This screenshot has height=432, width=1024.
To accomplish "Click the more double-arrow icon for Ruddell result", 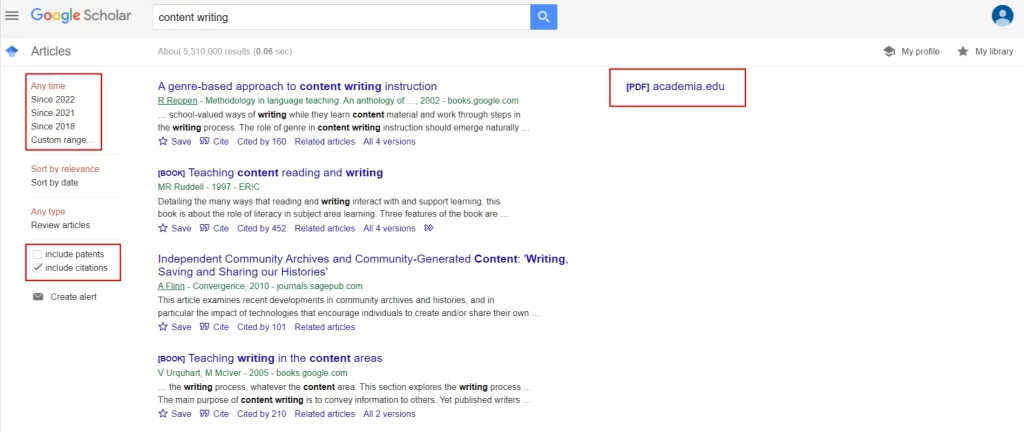I will (428, 228).
